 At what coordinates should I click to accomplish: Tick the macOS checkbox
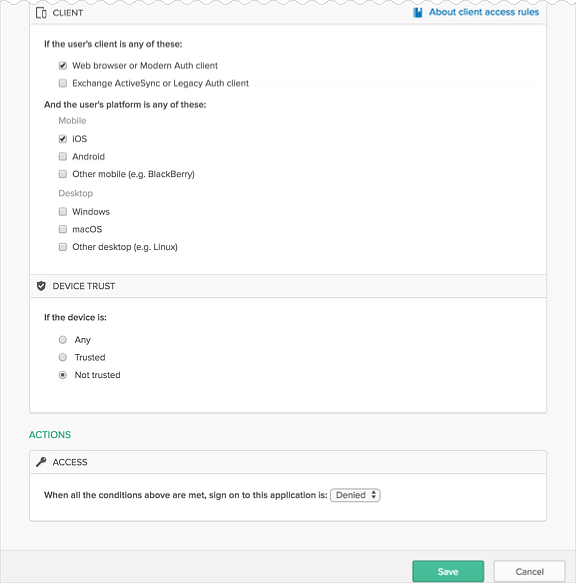tap(62, 229)
